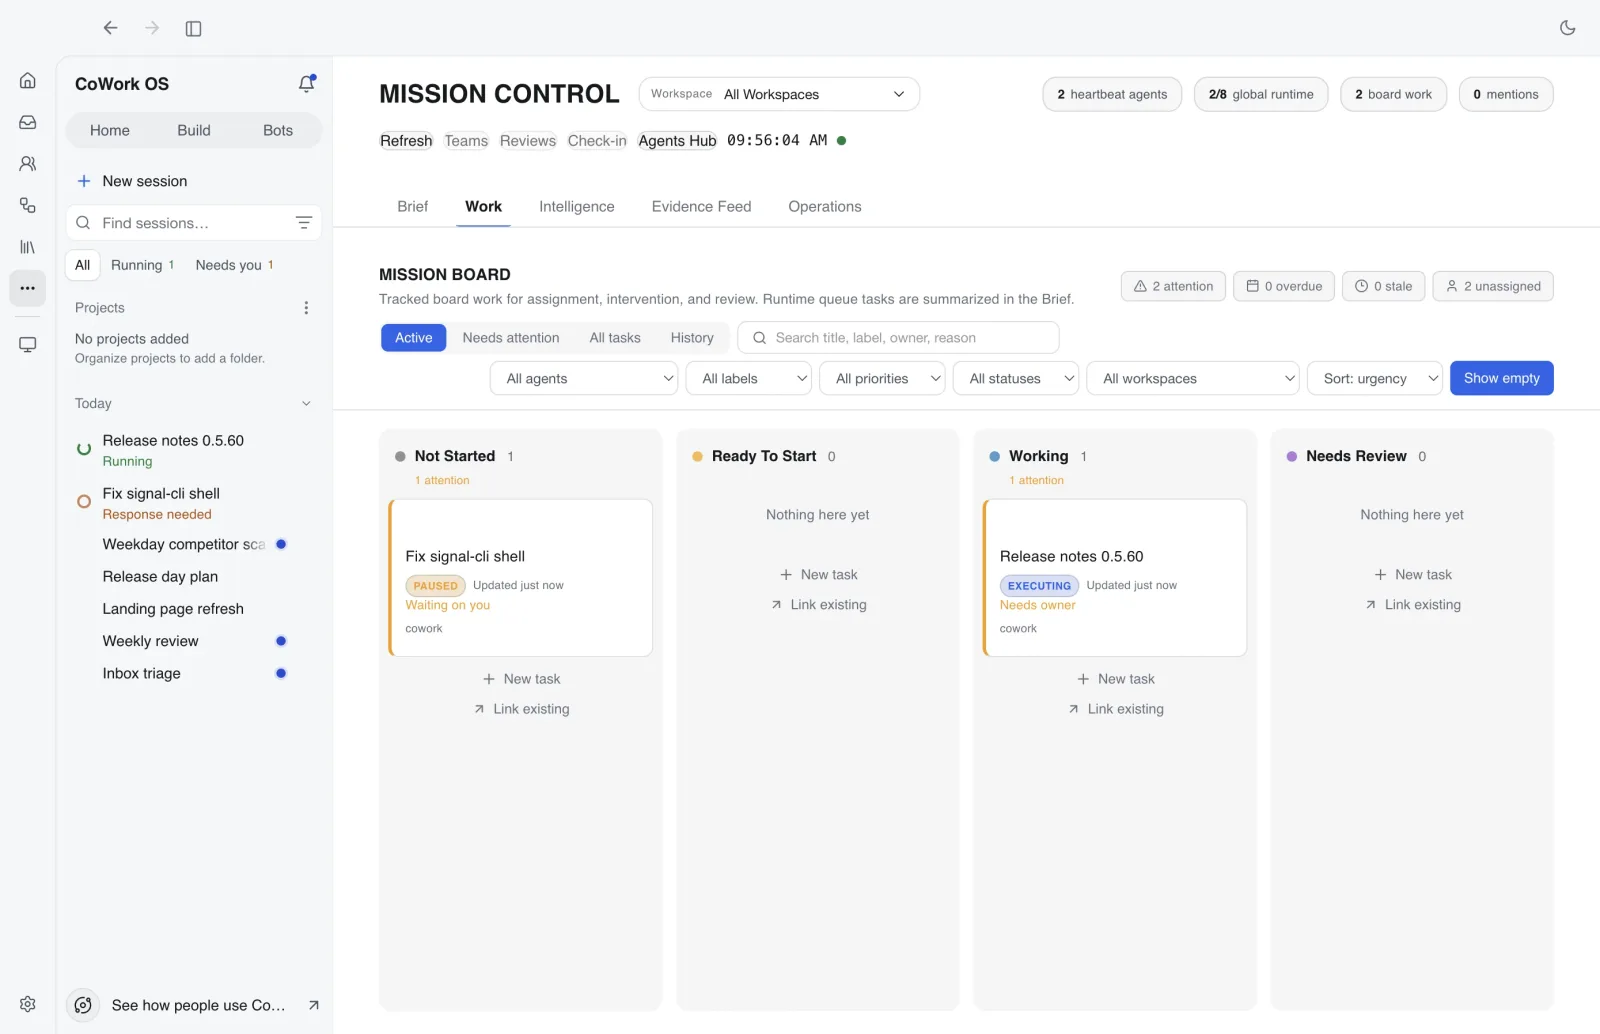Select the Active filter toggle
This screenshot has width=1600, height=1034.
(x=413, y=338)
